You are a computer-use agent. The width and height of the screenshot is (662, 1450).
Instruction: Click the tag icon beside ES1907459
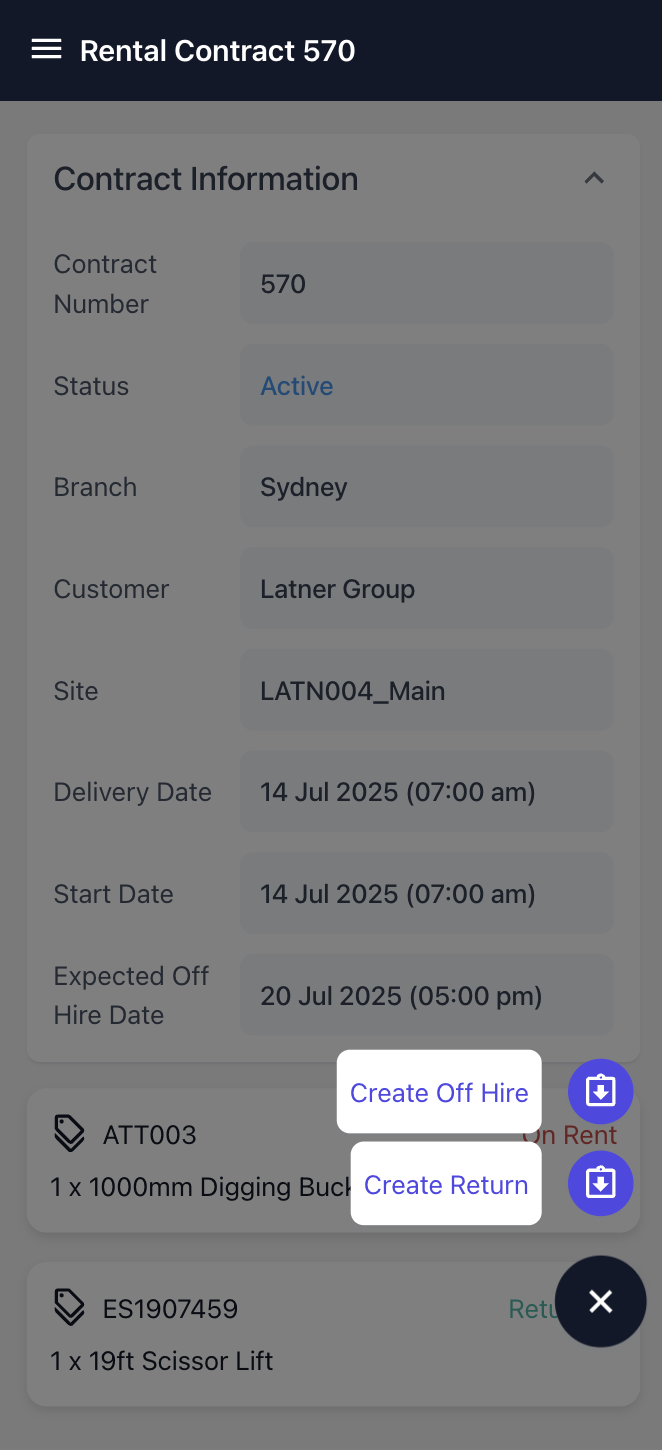pyautogui.click(x=69, y=1308)
